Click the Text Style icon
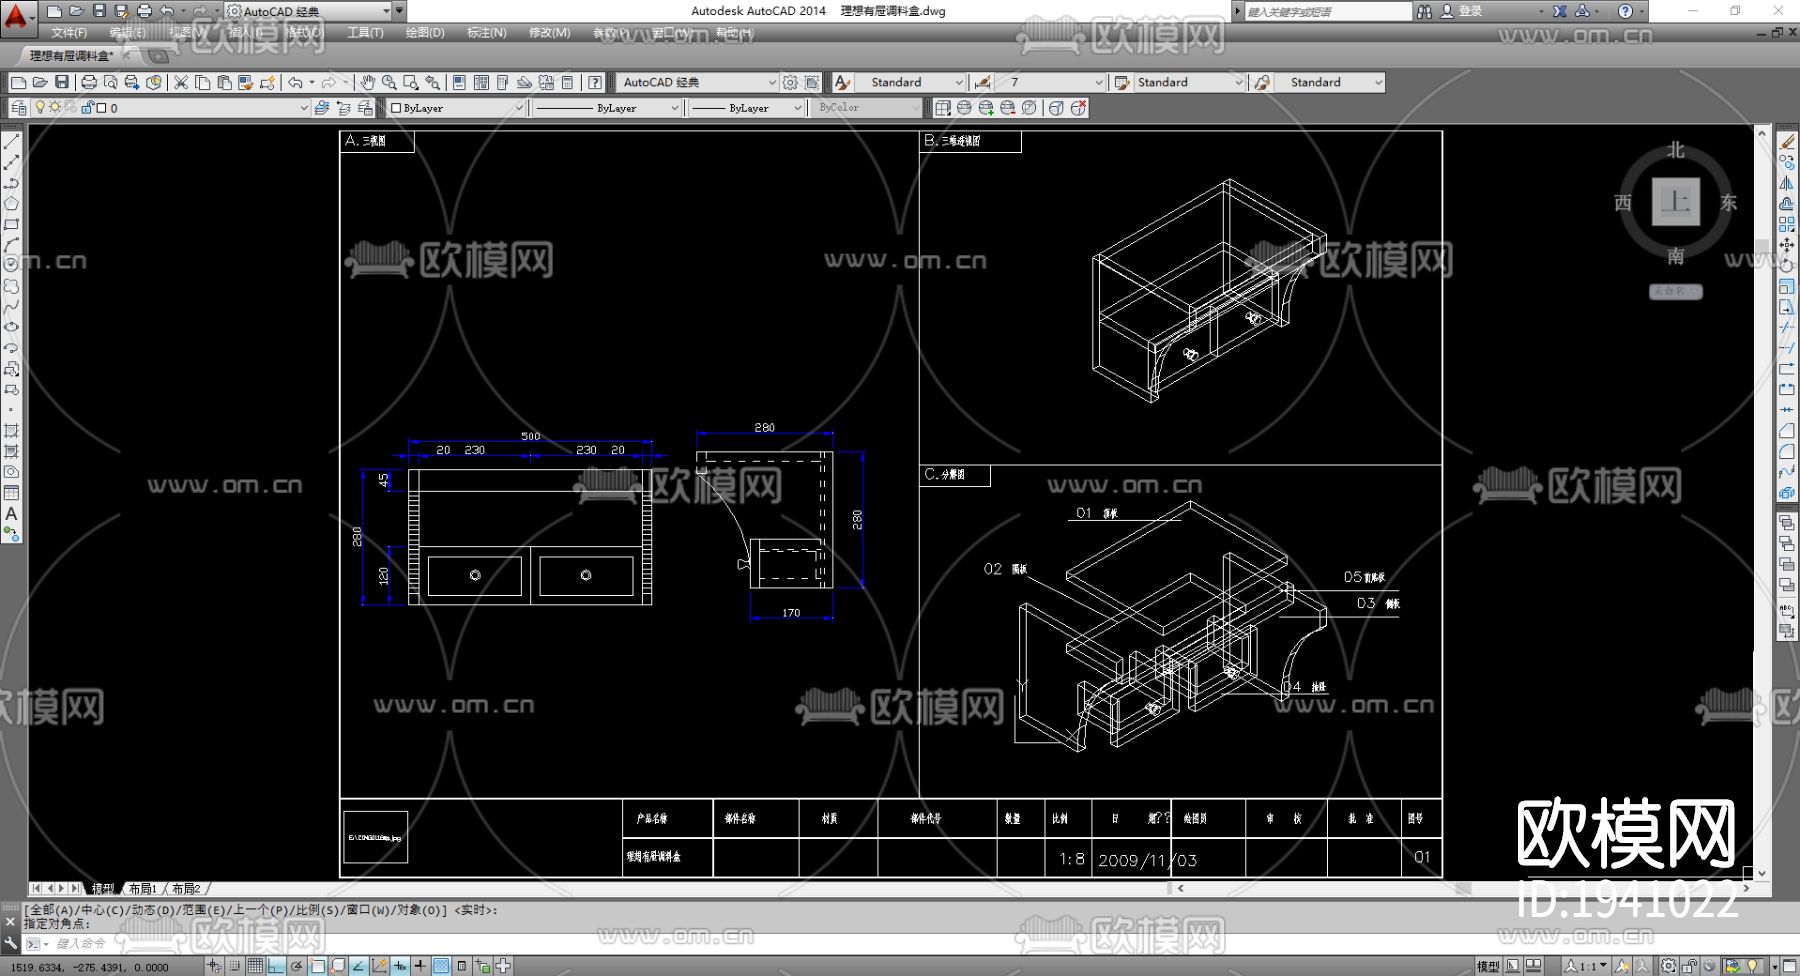The image size is (1800, 976). tap(843, 82)
